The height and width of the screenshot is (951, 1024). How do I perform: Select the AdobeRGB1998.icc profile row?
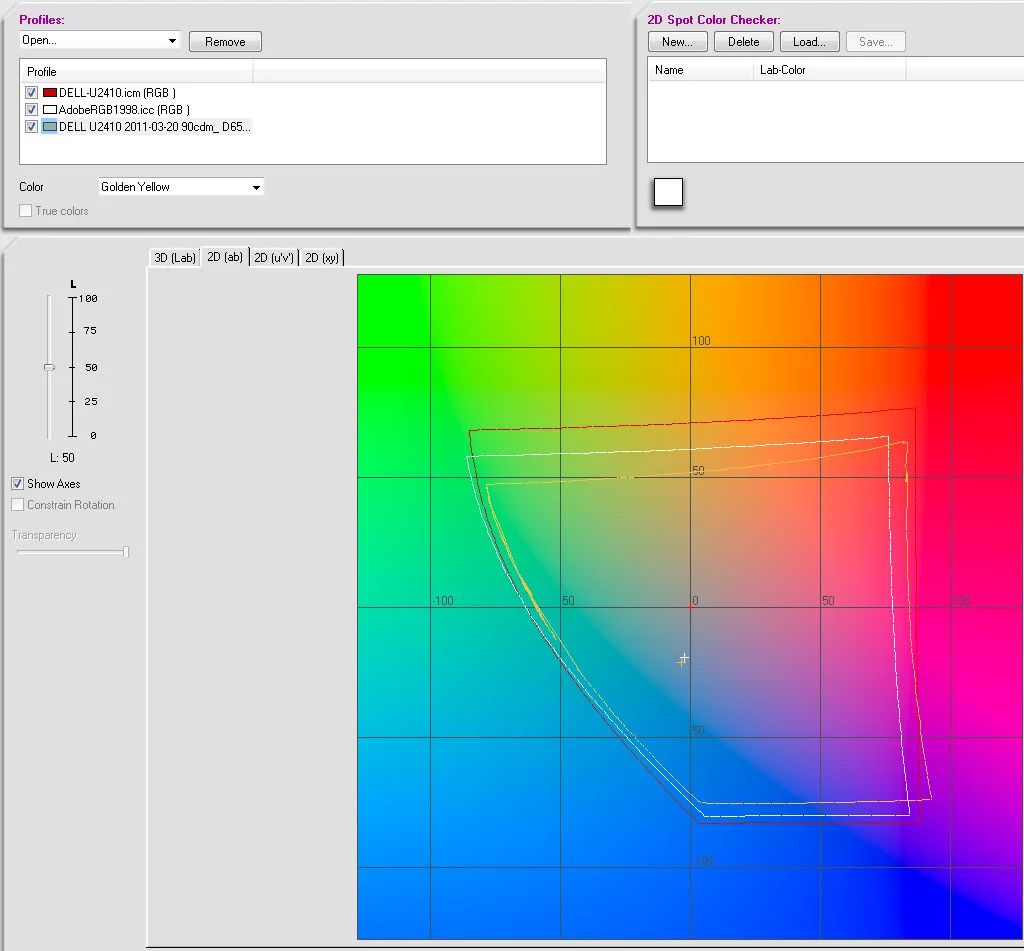click(x=124, y=110)
